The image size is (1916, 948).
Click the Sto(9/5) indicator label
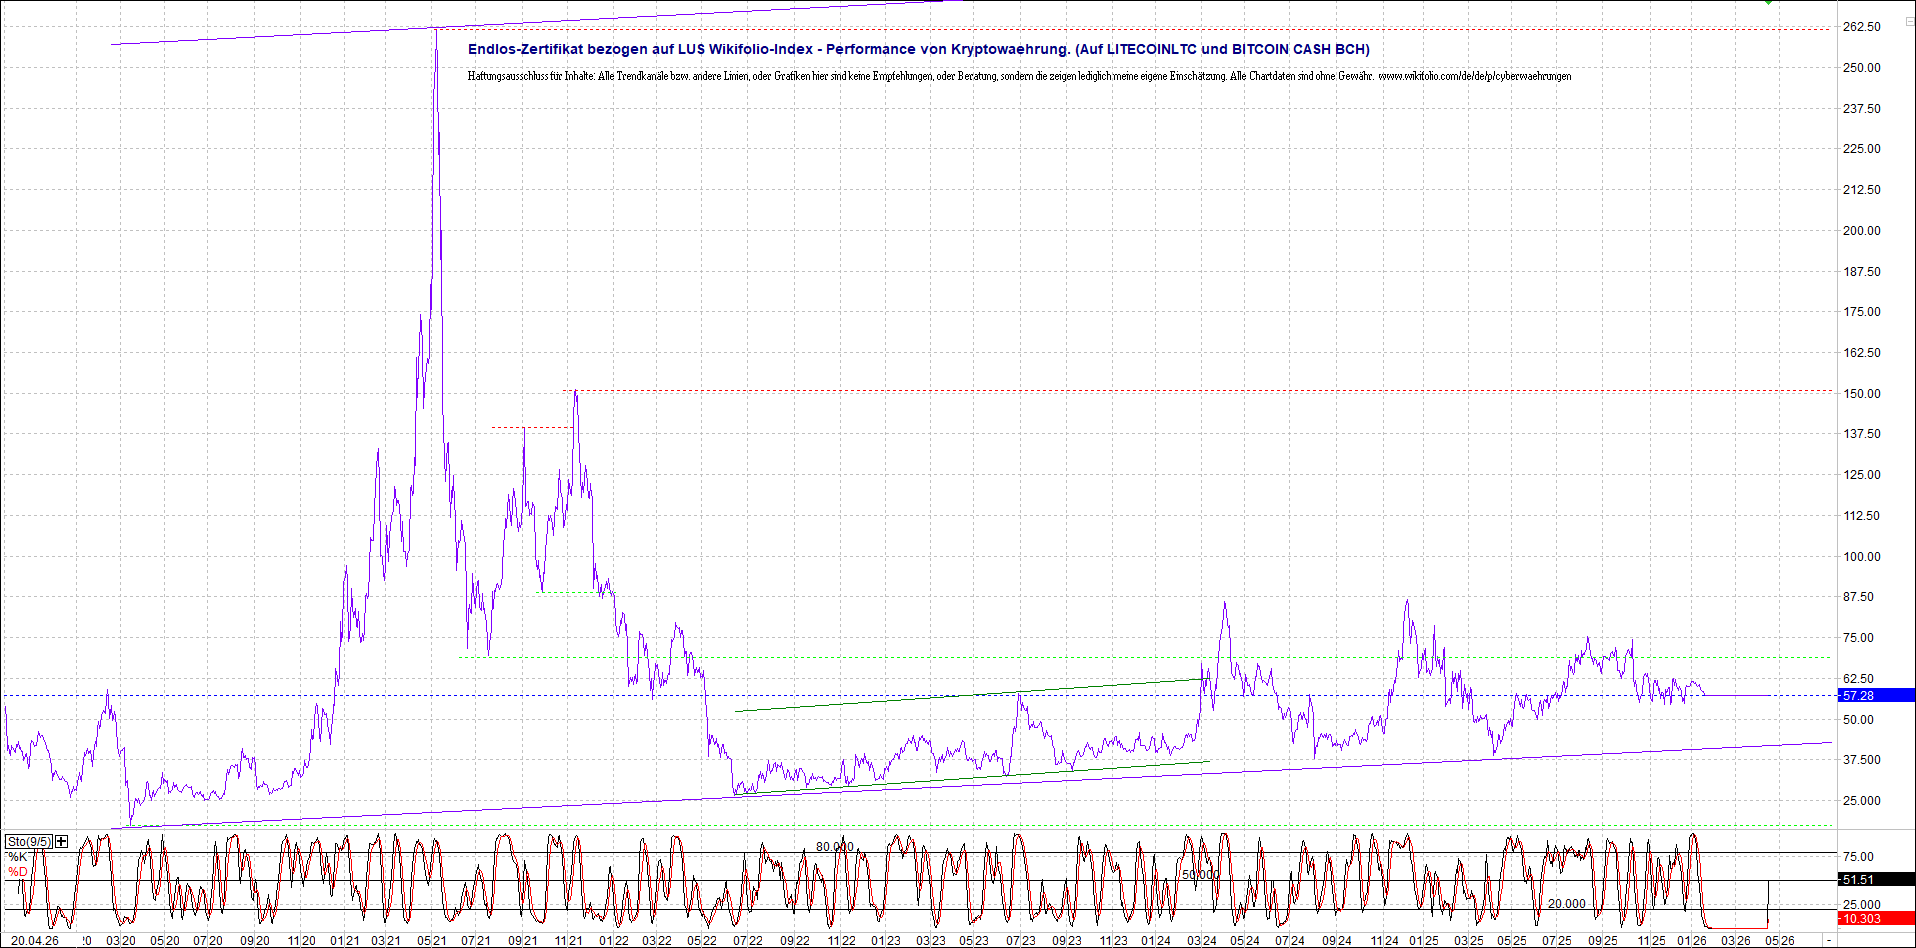[x=28, y=841]
